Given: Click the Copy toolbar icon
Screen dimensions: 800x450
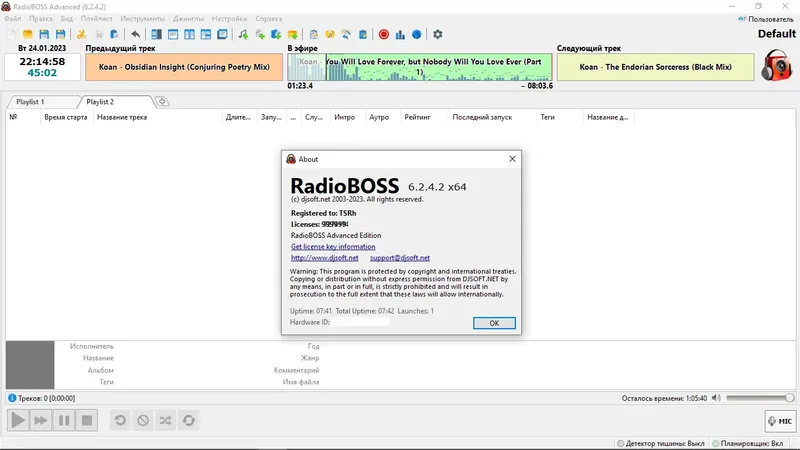Looking at the screenshot, I should [99, 34].
